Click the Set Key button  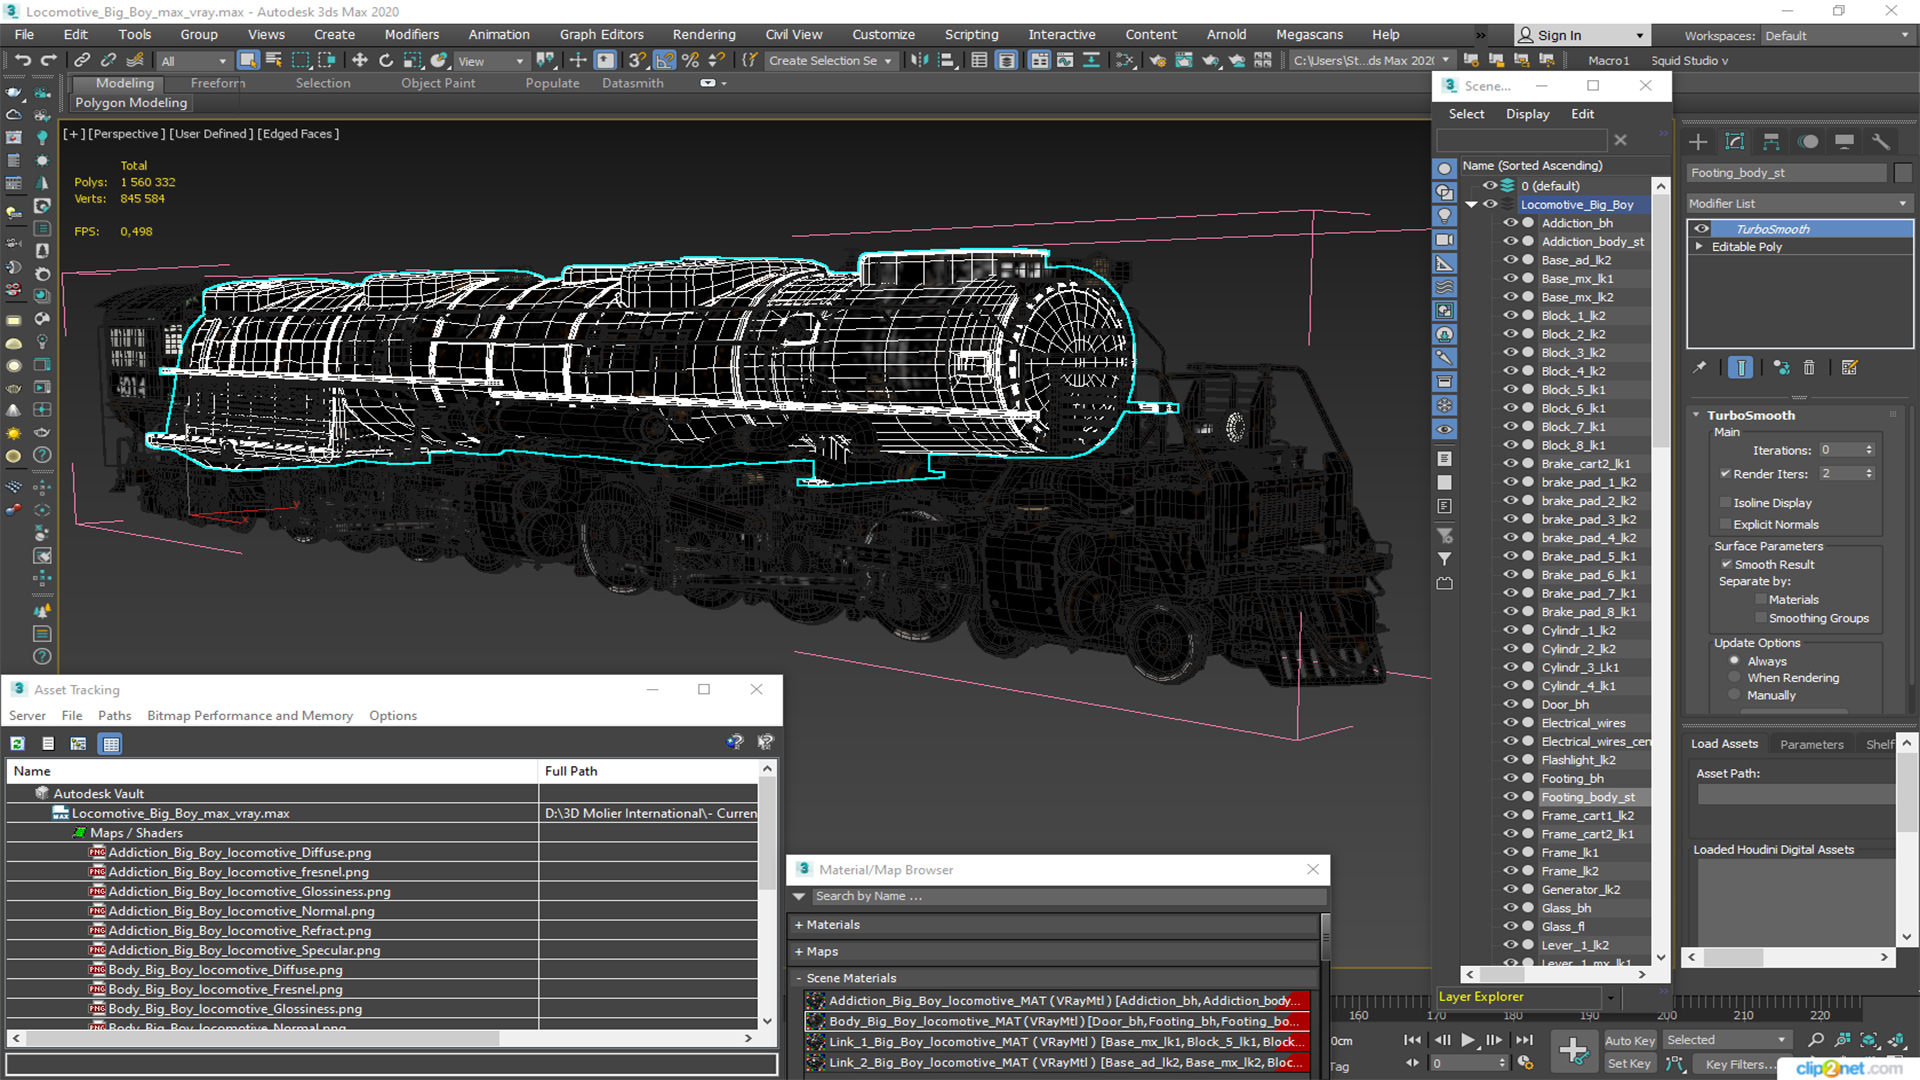pyautogui.click(x=1629, y=1064)
